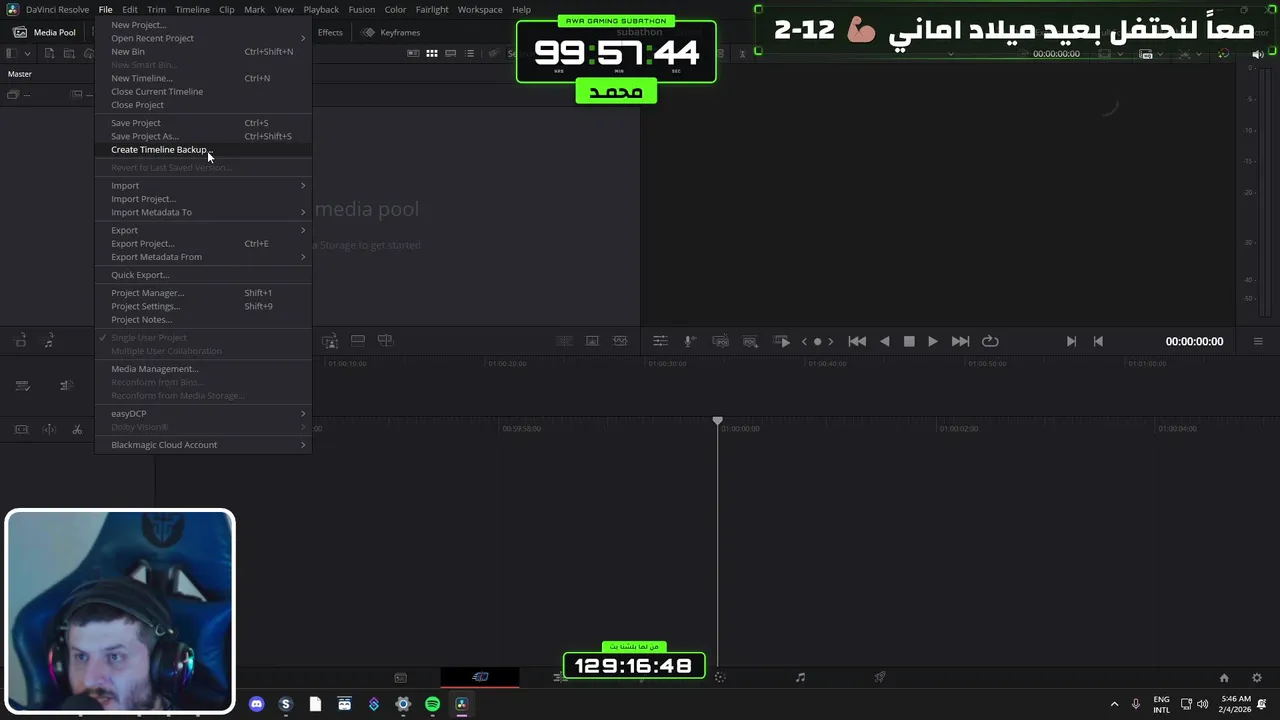1280x720 pixels.
Task: Click voiceover microphone record icon
Action: (689, 341)
